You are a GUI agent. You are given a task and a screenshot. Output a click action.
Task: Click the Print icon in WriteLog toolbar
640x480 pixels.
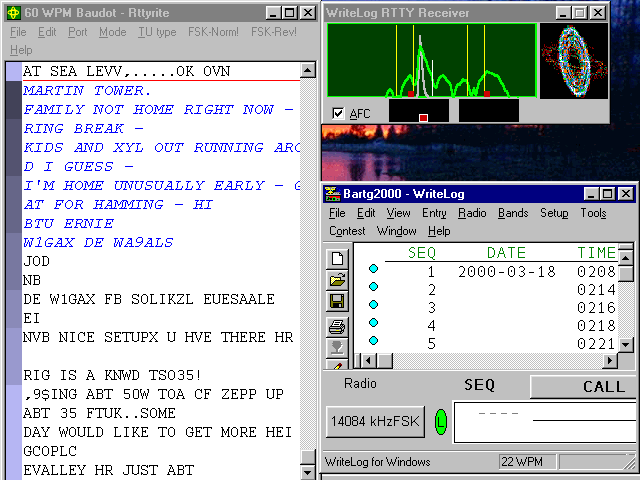[338, 327]
